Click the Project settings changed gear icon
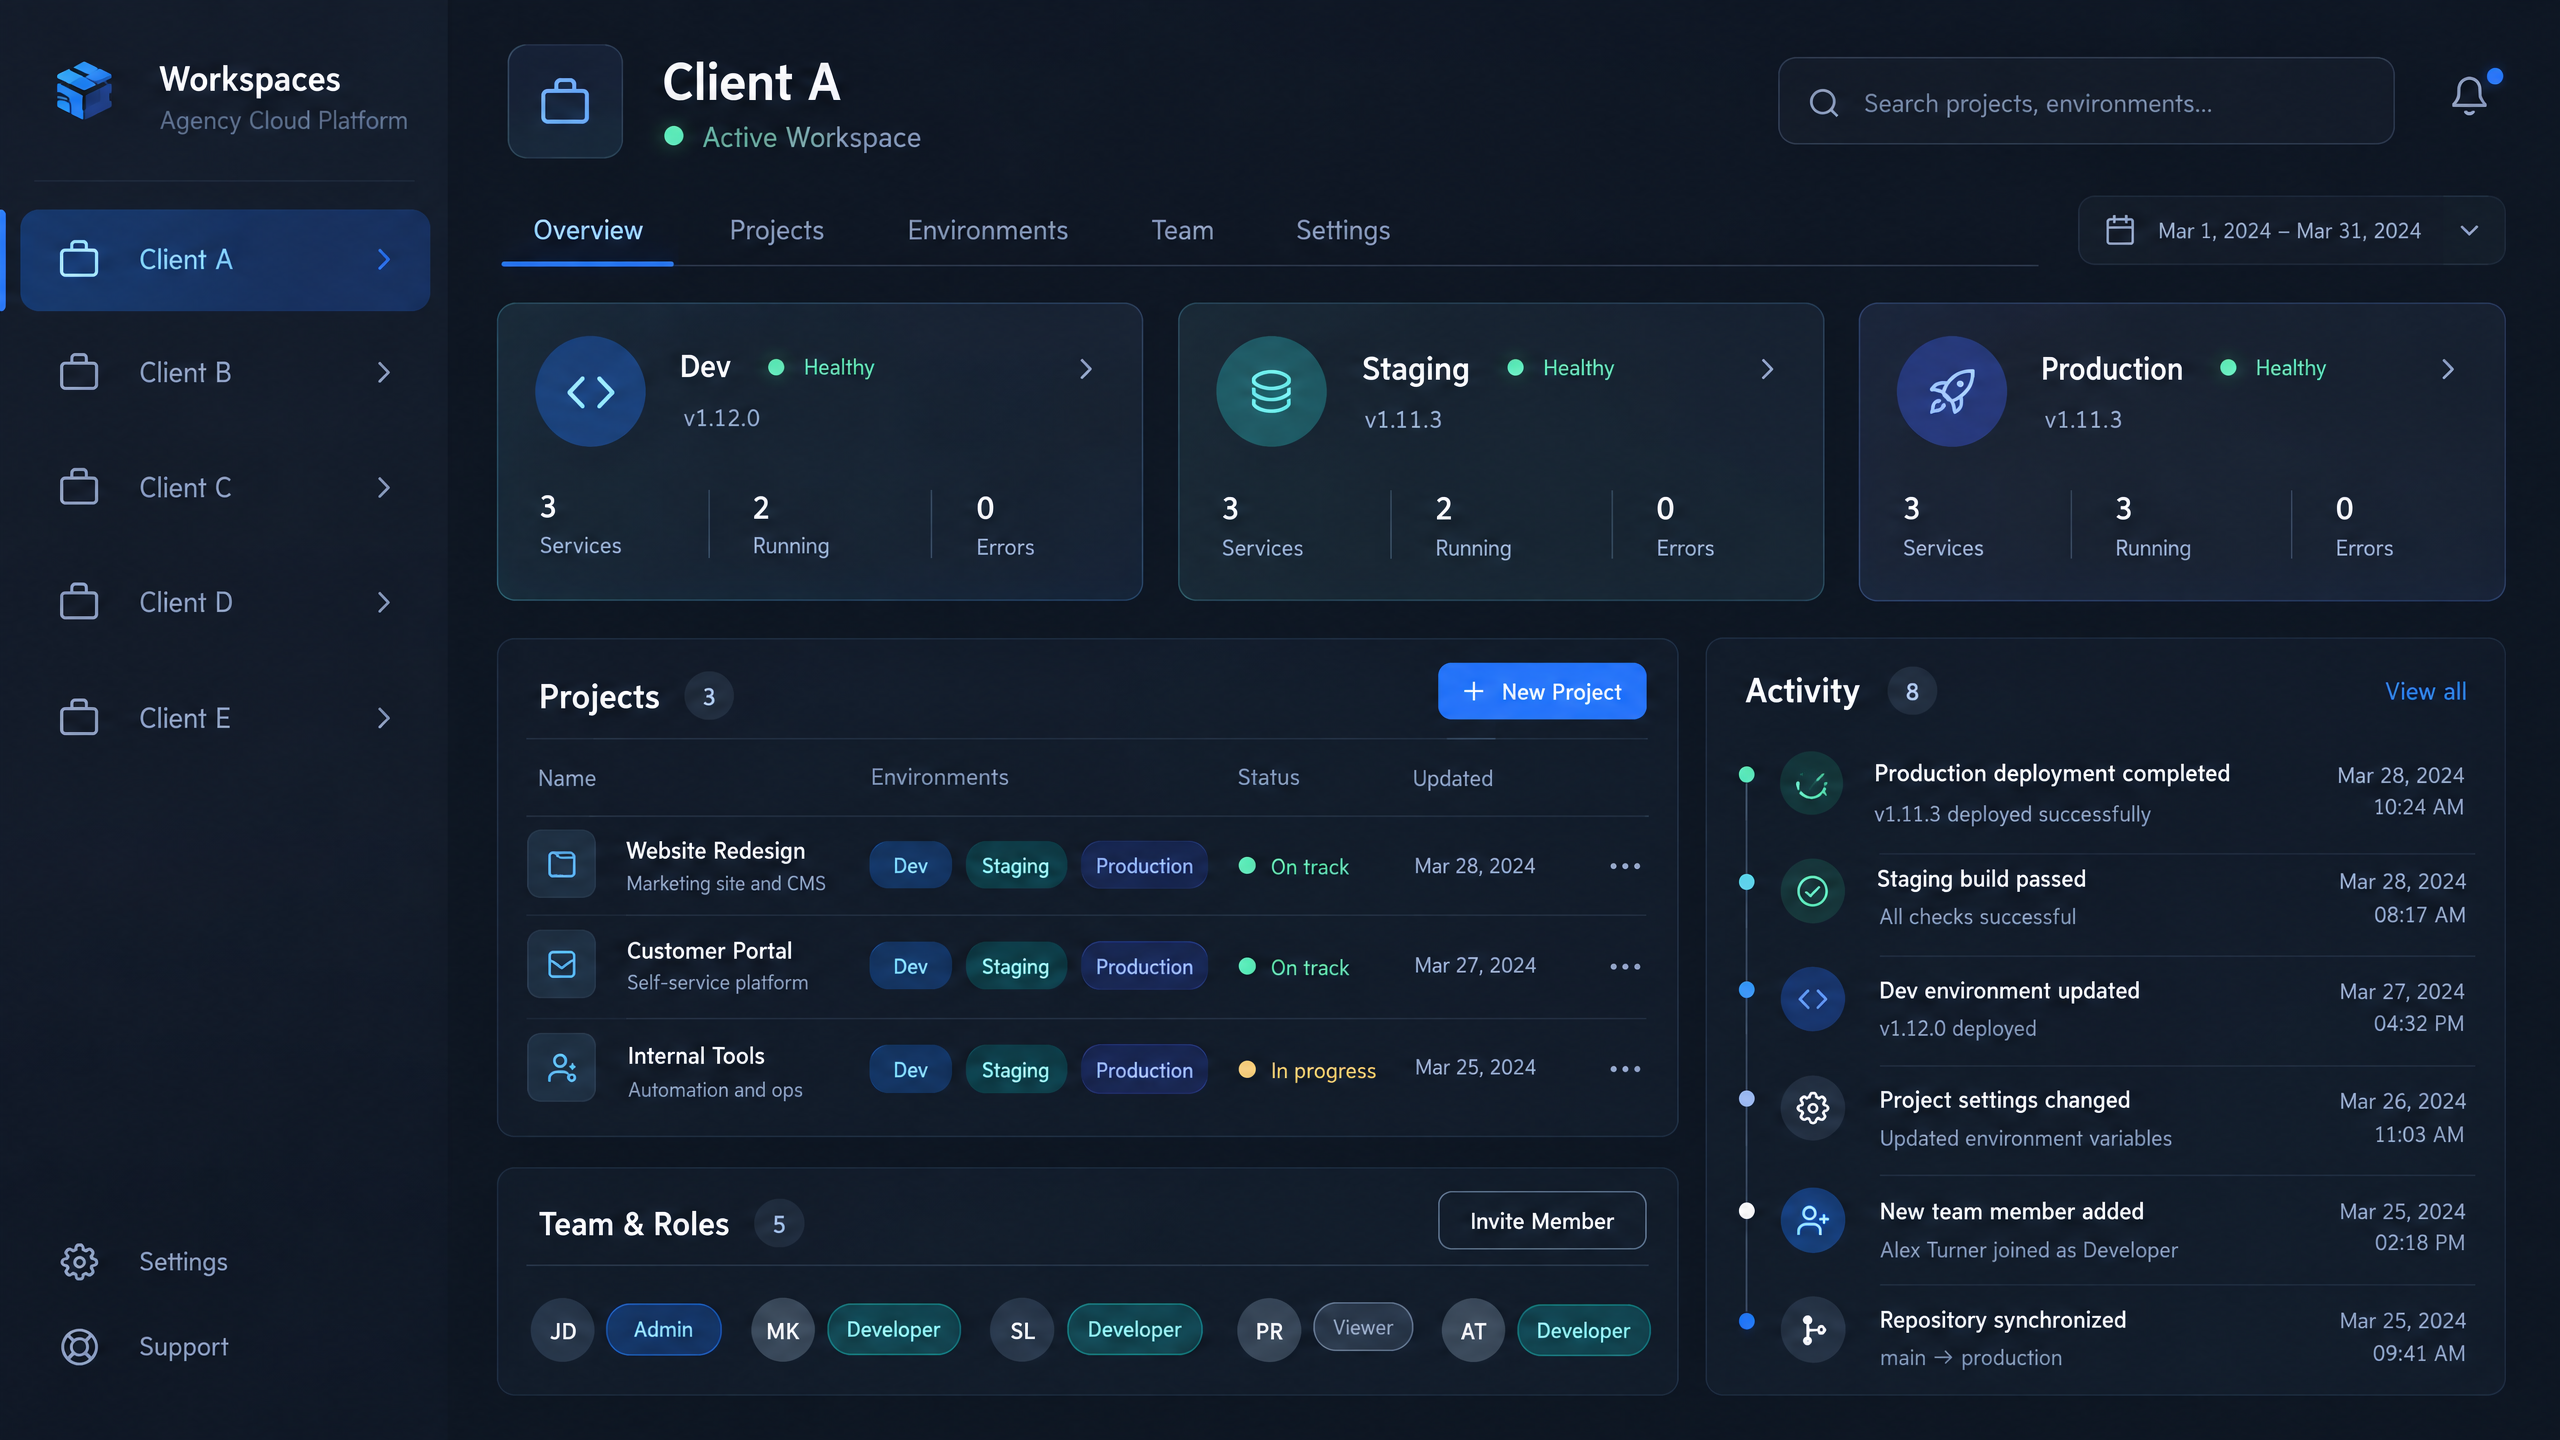 pyautogui.click(x=1812, y=1107)
